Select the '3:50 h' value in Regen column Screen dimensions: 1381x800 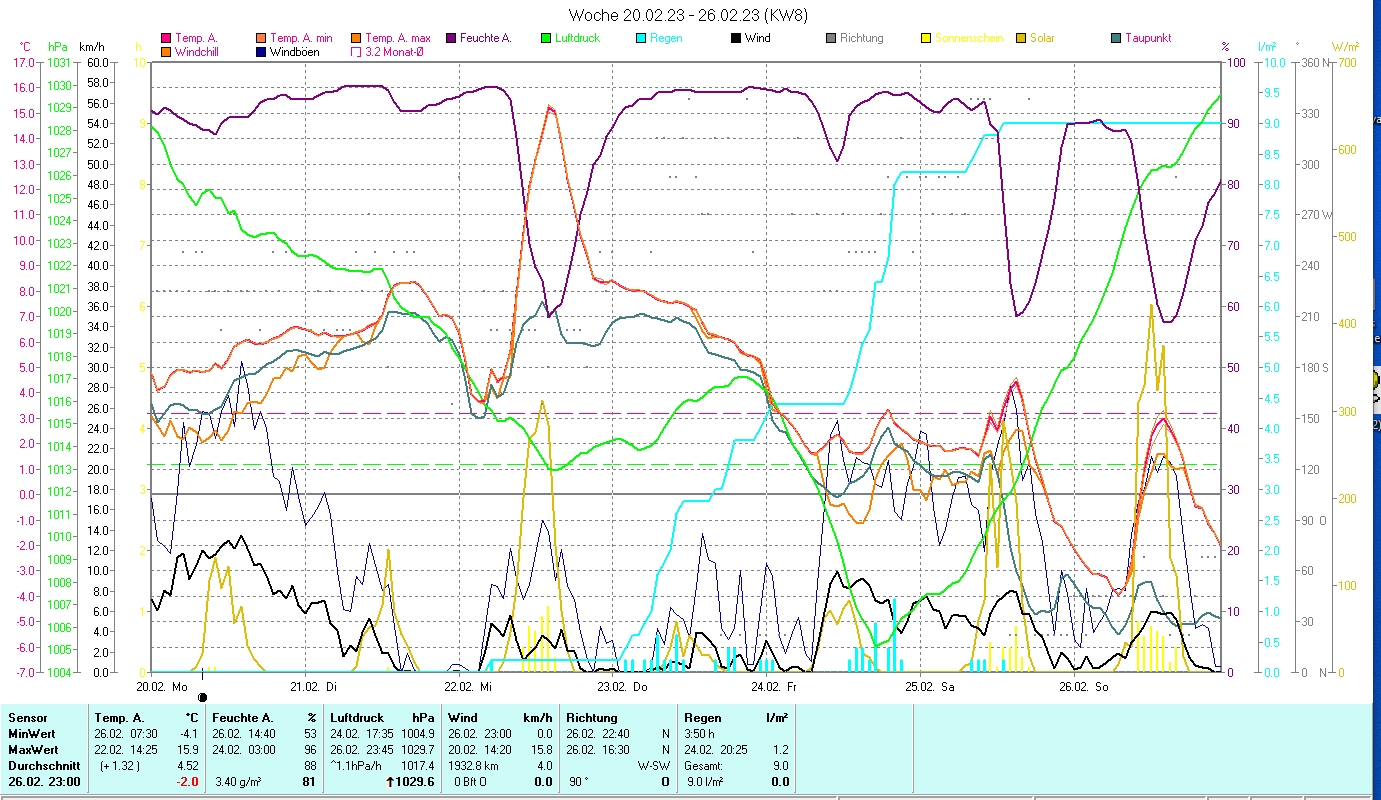tap(700, 733)
